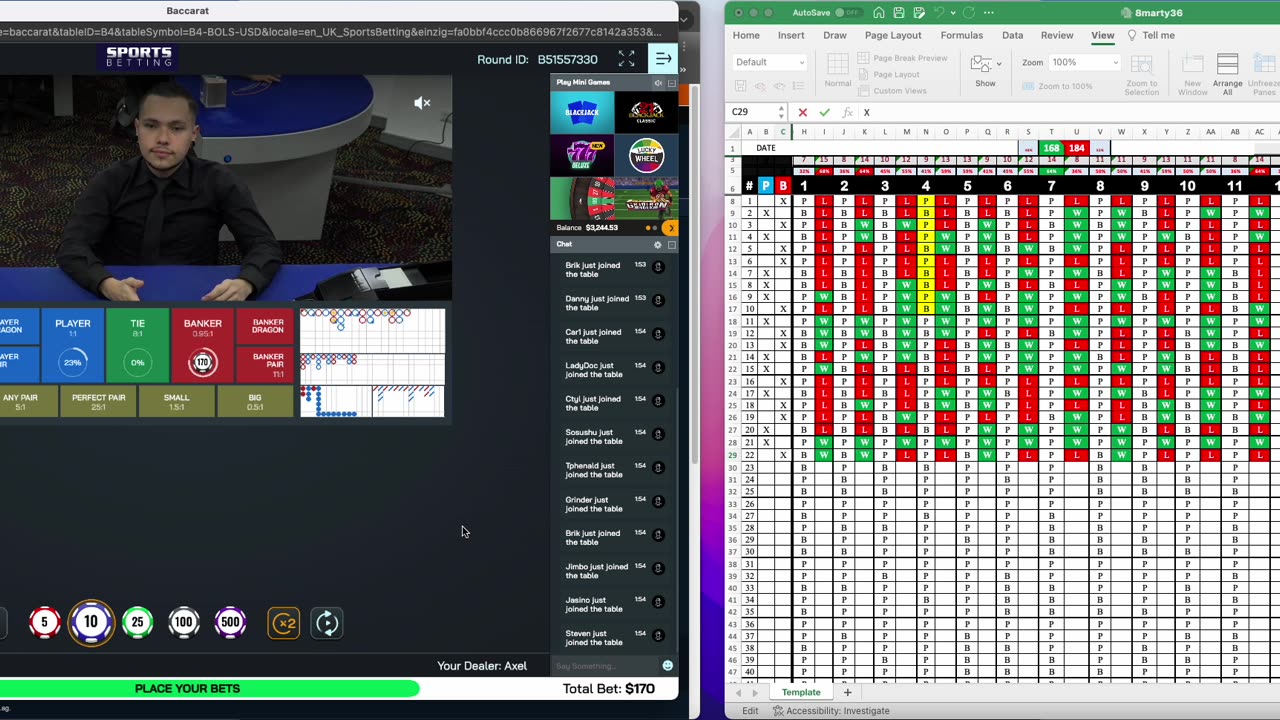Enter fullscreen mode in Baccarat window
1280x720 pixels.
(x=626, y=59)
